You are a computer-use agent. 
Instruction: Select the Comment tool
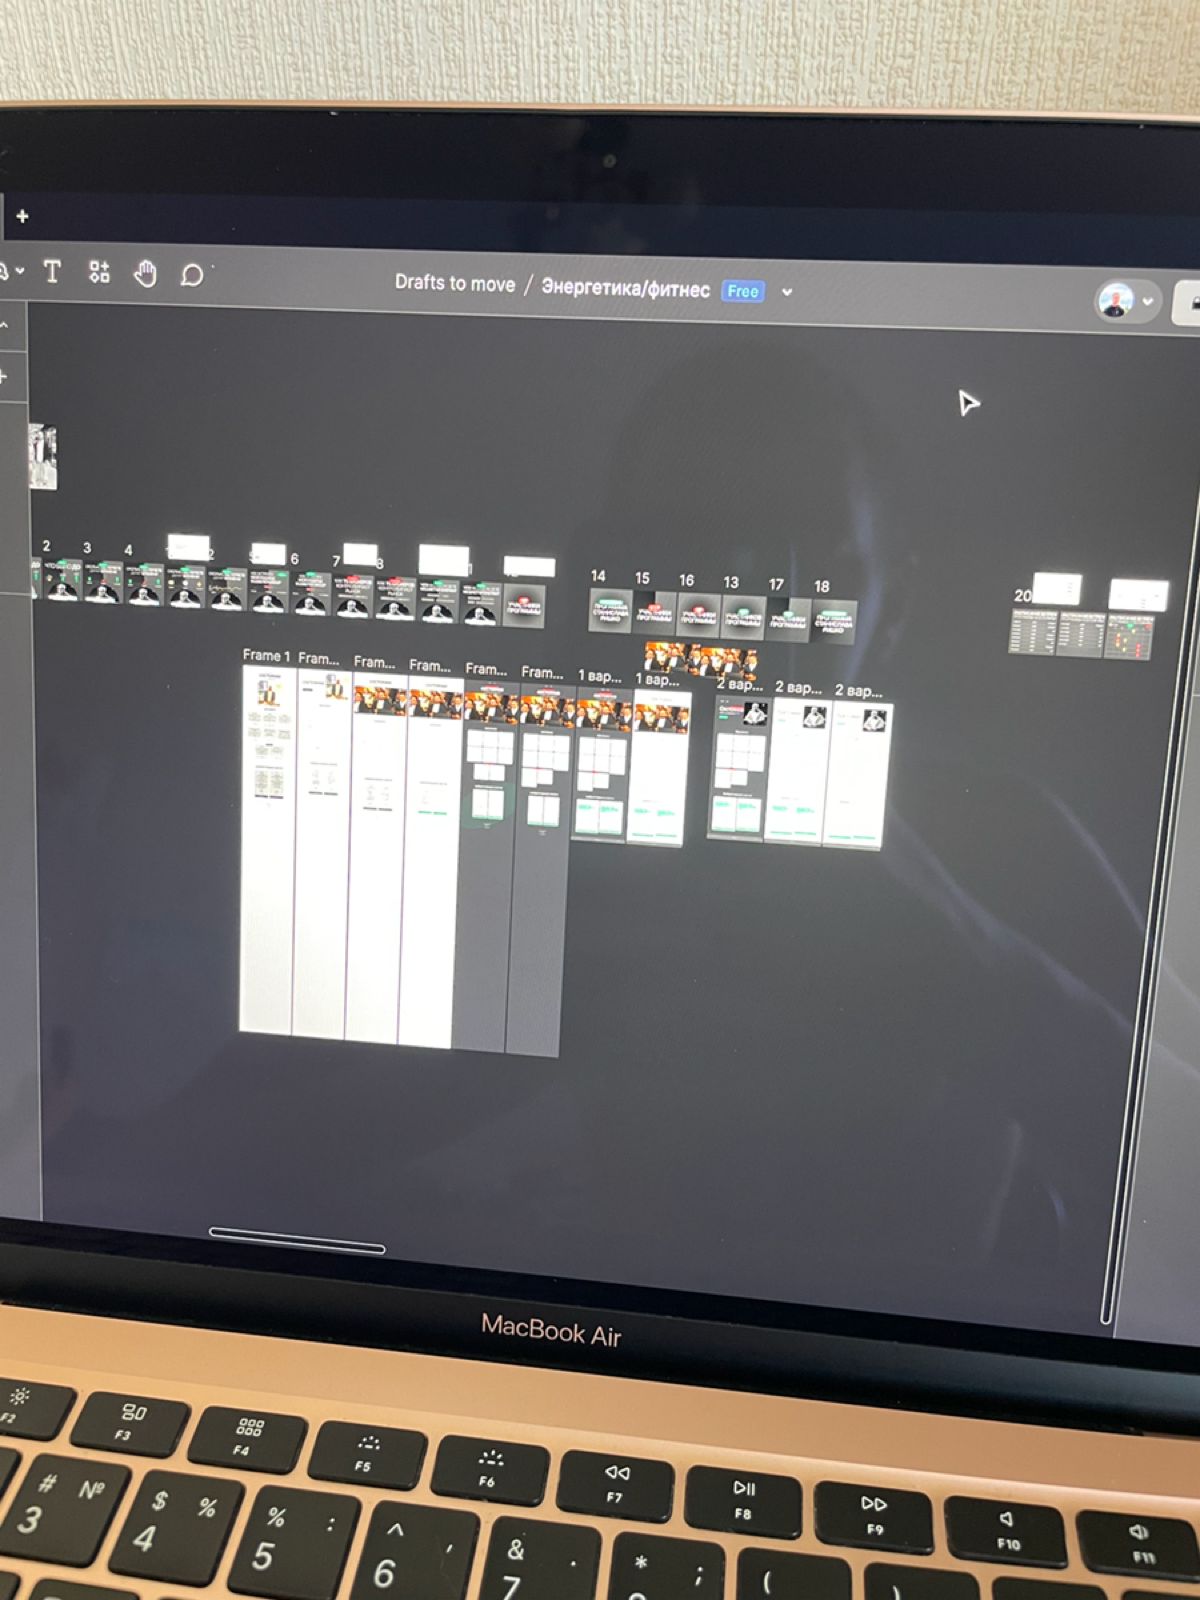click(192, 275)
